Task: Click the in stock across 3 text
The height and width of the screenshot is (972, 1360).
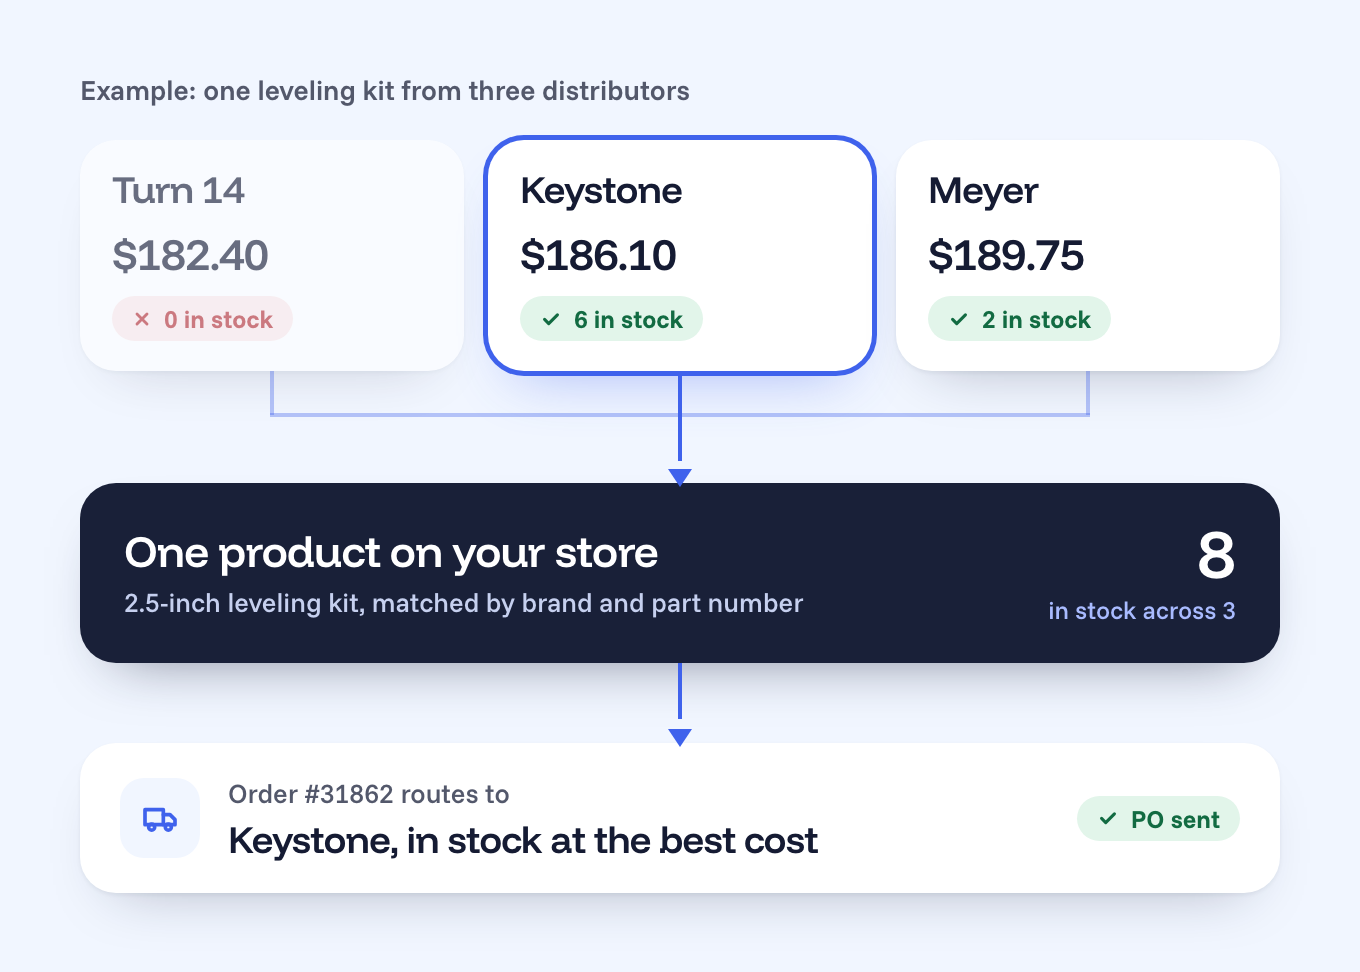Action: pyautogui.click(x=1142, y=611)
